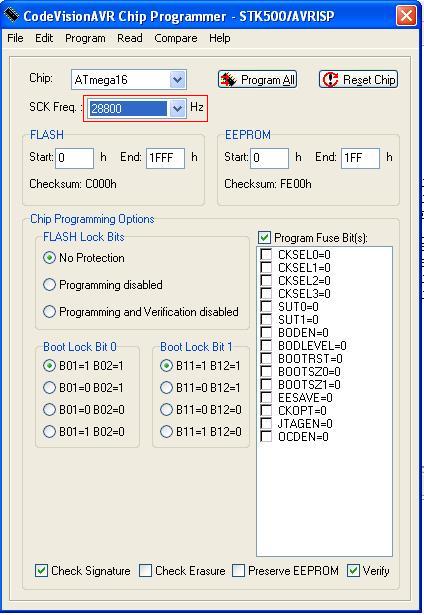This screenshot has height=615, width=424.
Task: Close the Chip Programmer window
Action: click(x=406, y=16)
